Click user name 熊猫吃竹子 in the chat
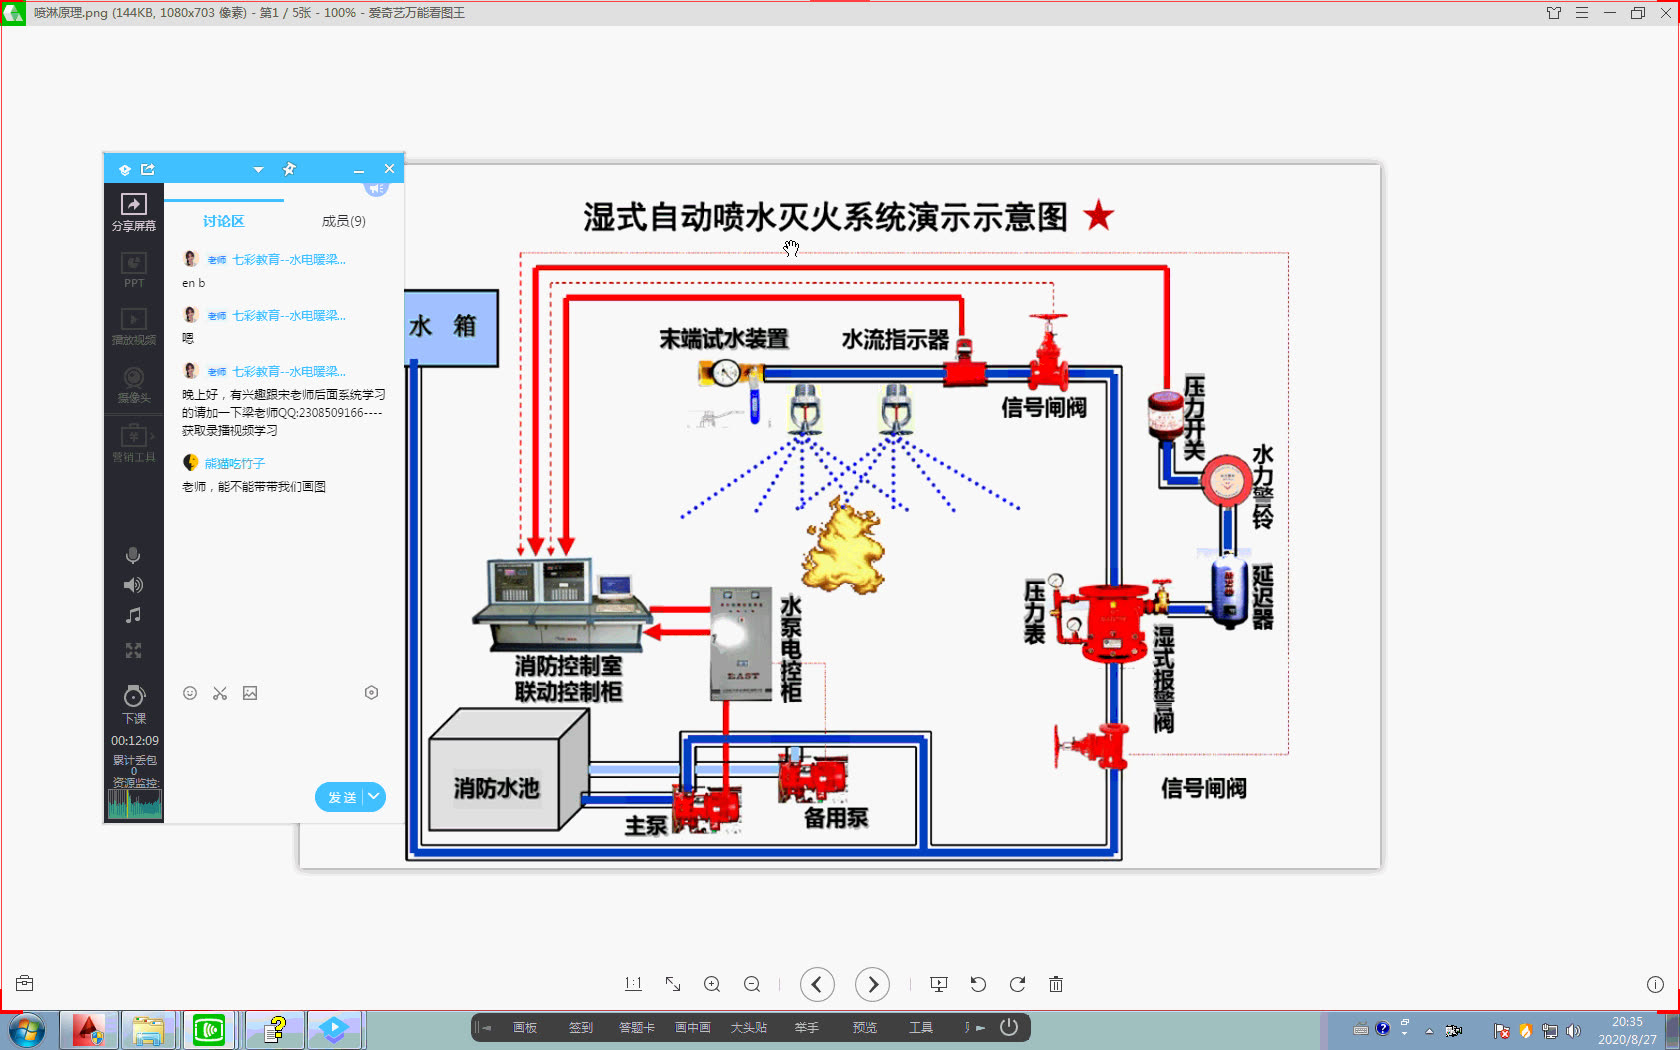Screen dimensions: 1680x1050 tap(235, 463)
